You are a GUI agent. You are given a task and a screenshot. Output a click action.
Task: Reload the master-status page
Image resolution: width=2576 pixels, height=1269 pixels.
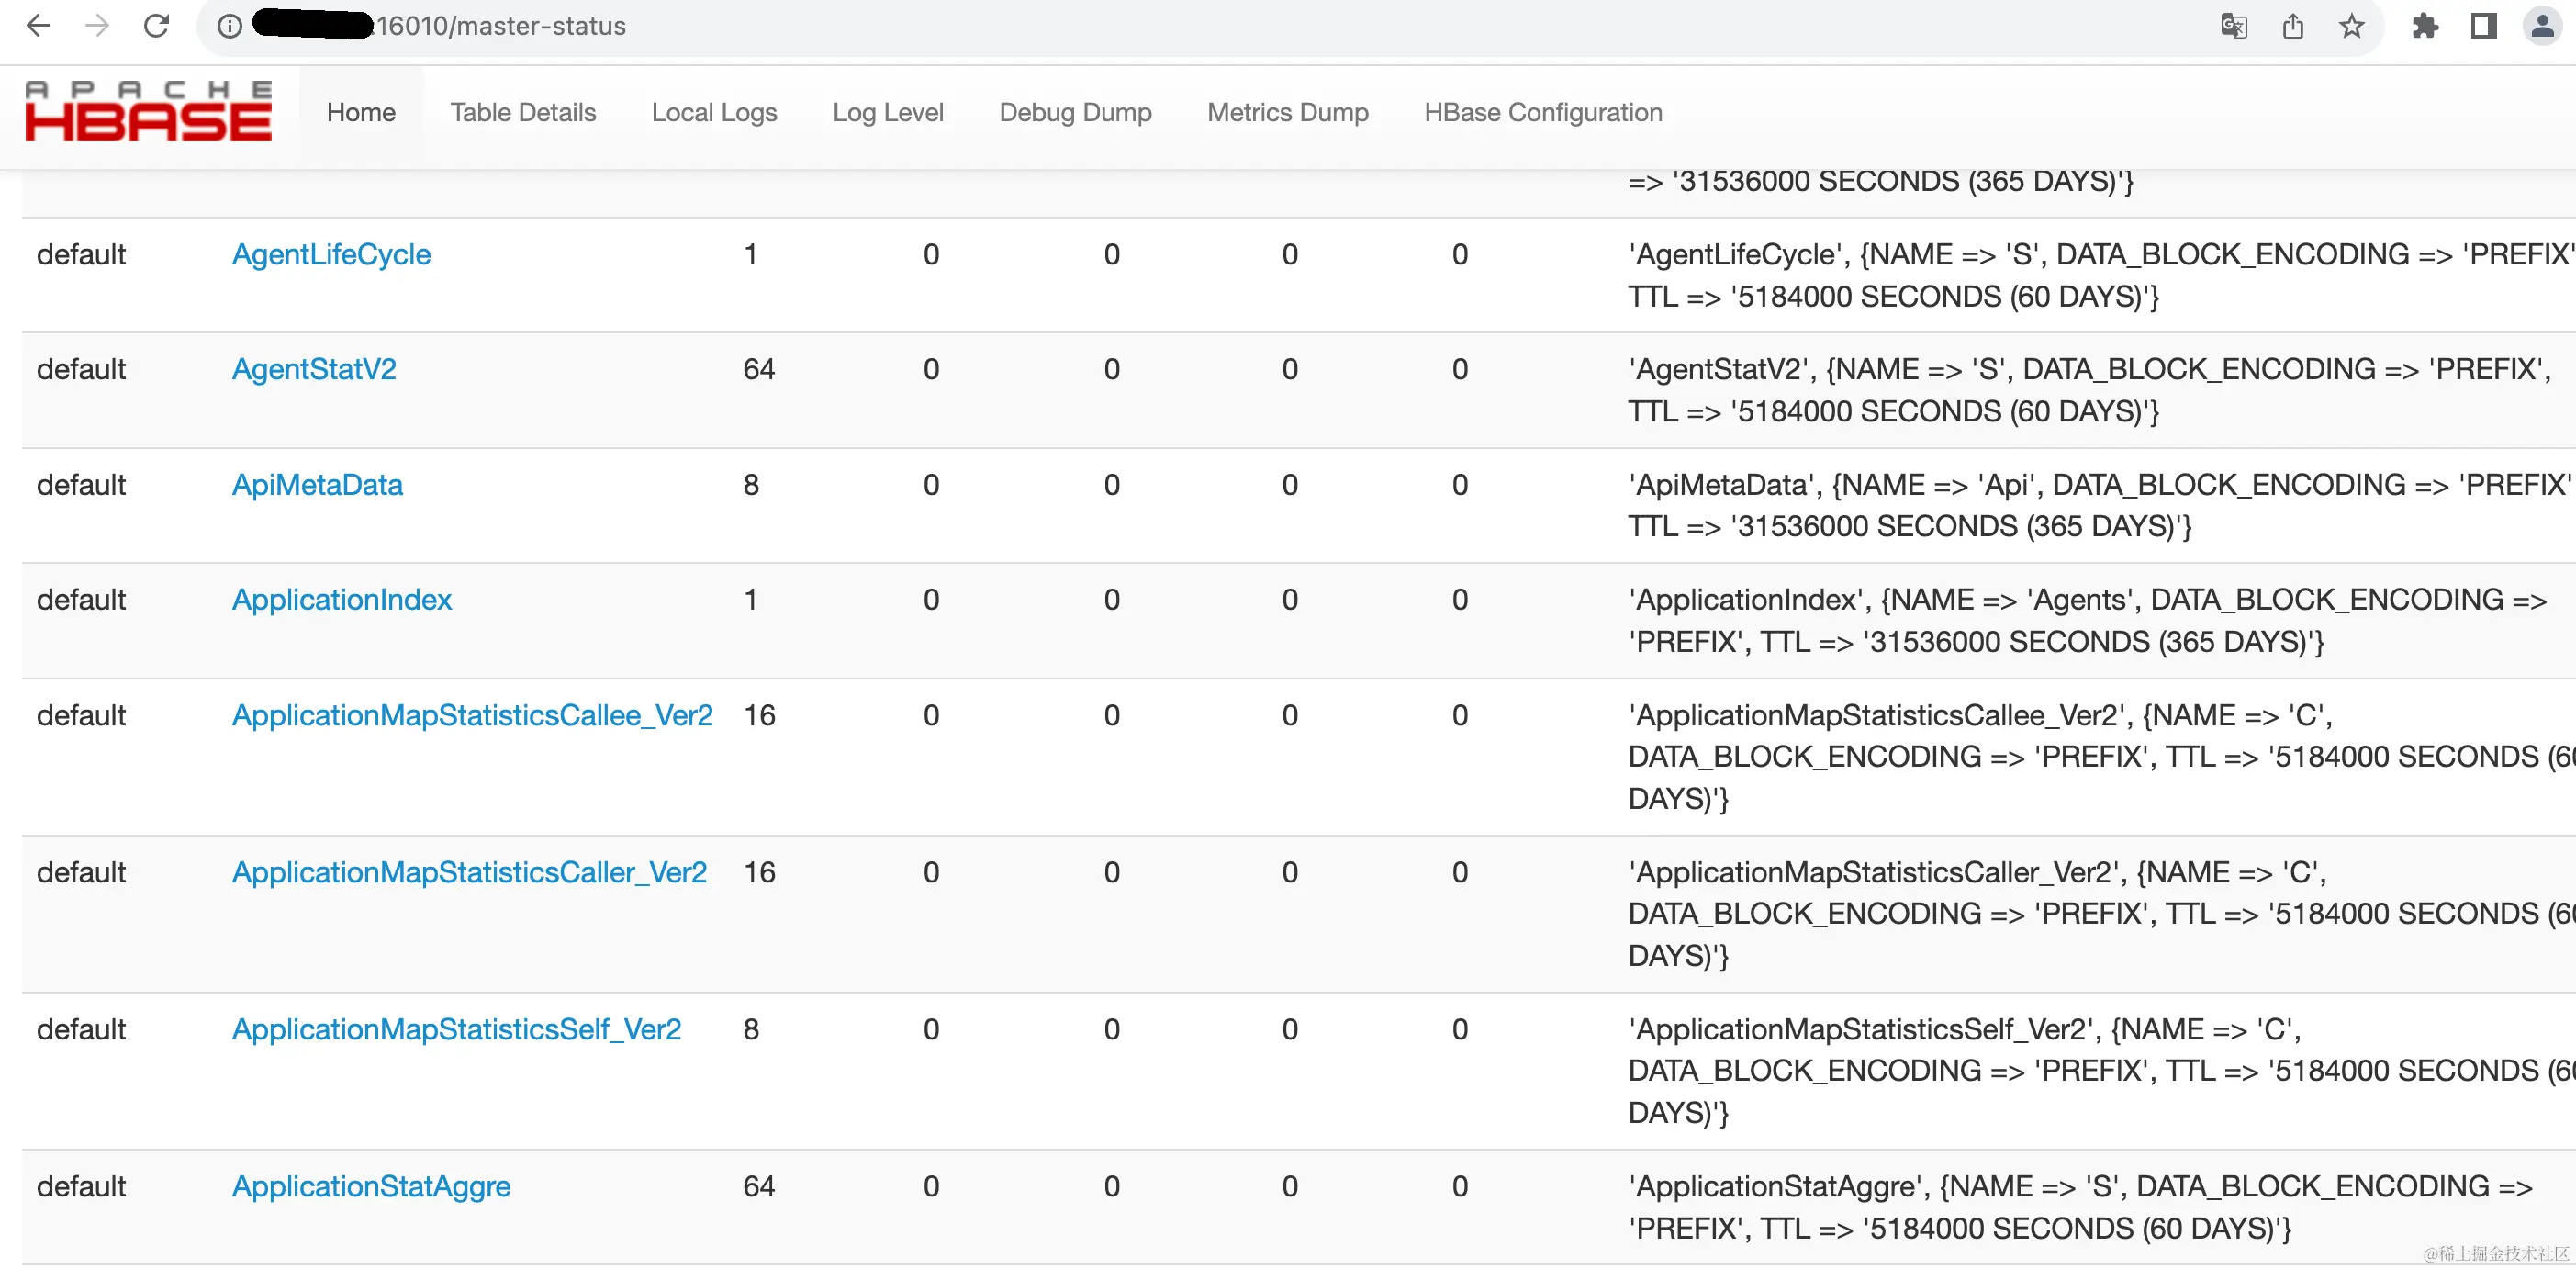click(157, 26)
